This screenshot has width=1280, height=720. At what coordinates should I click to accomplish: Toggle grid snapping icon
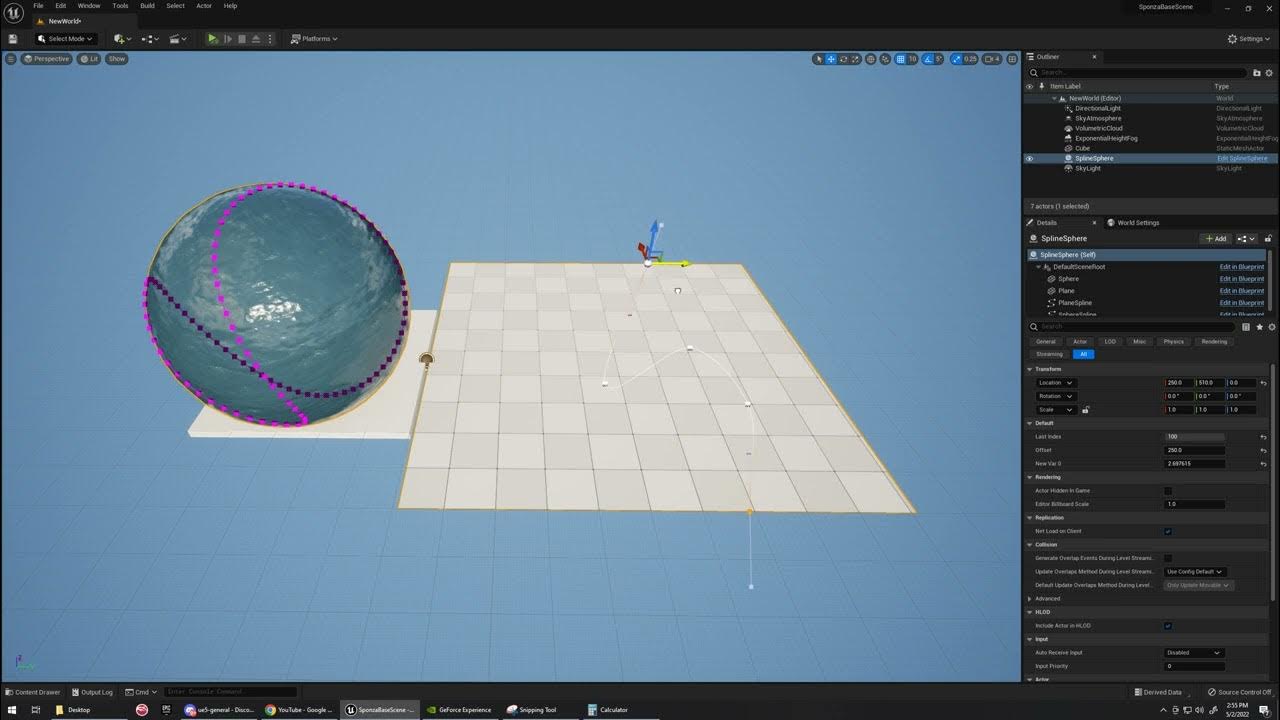coord(900,59)
